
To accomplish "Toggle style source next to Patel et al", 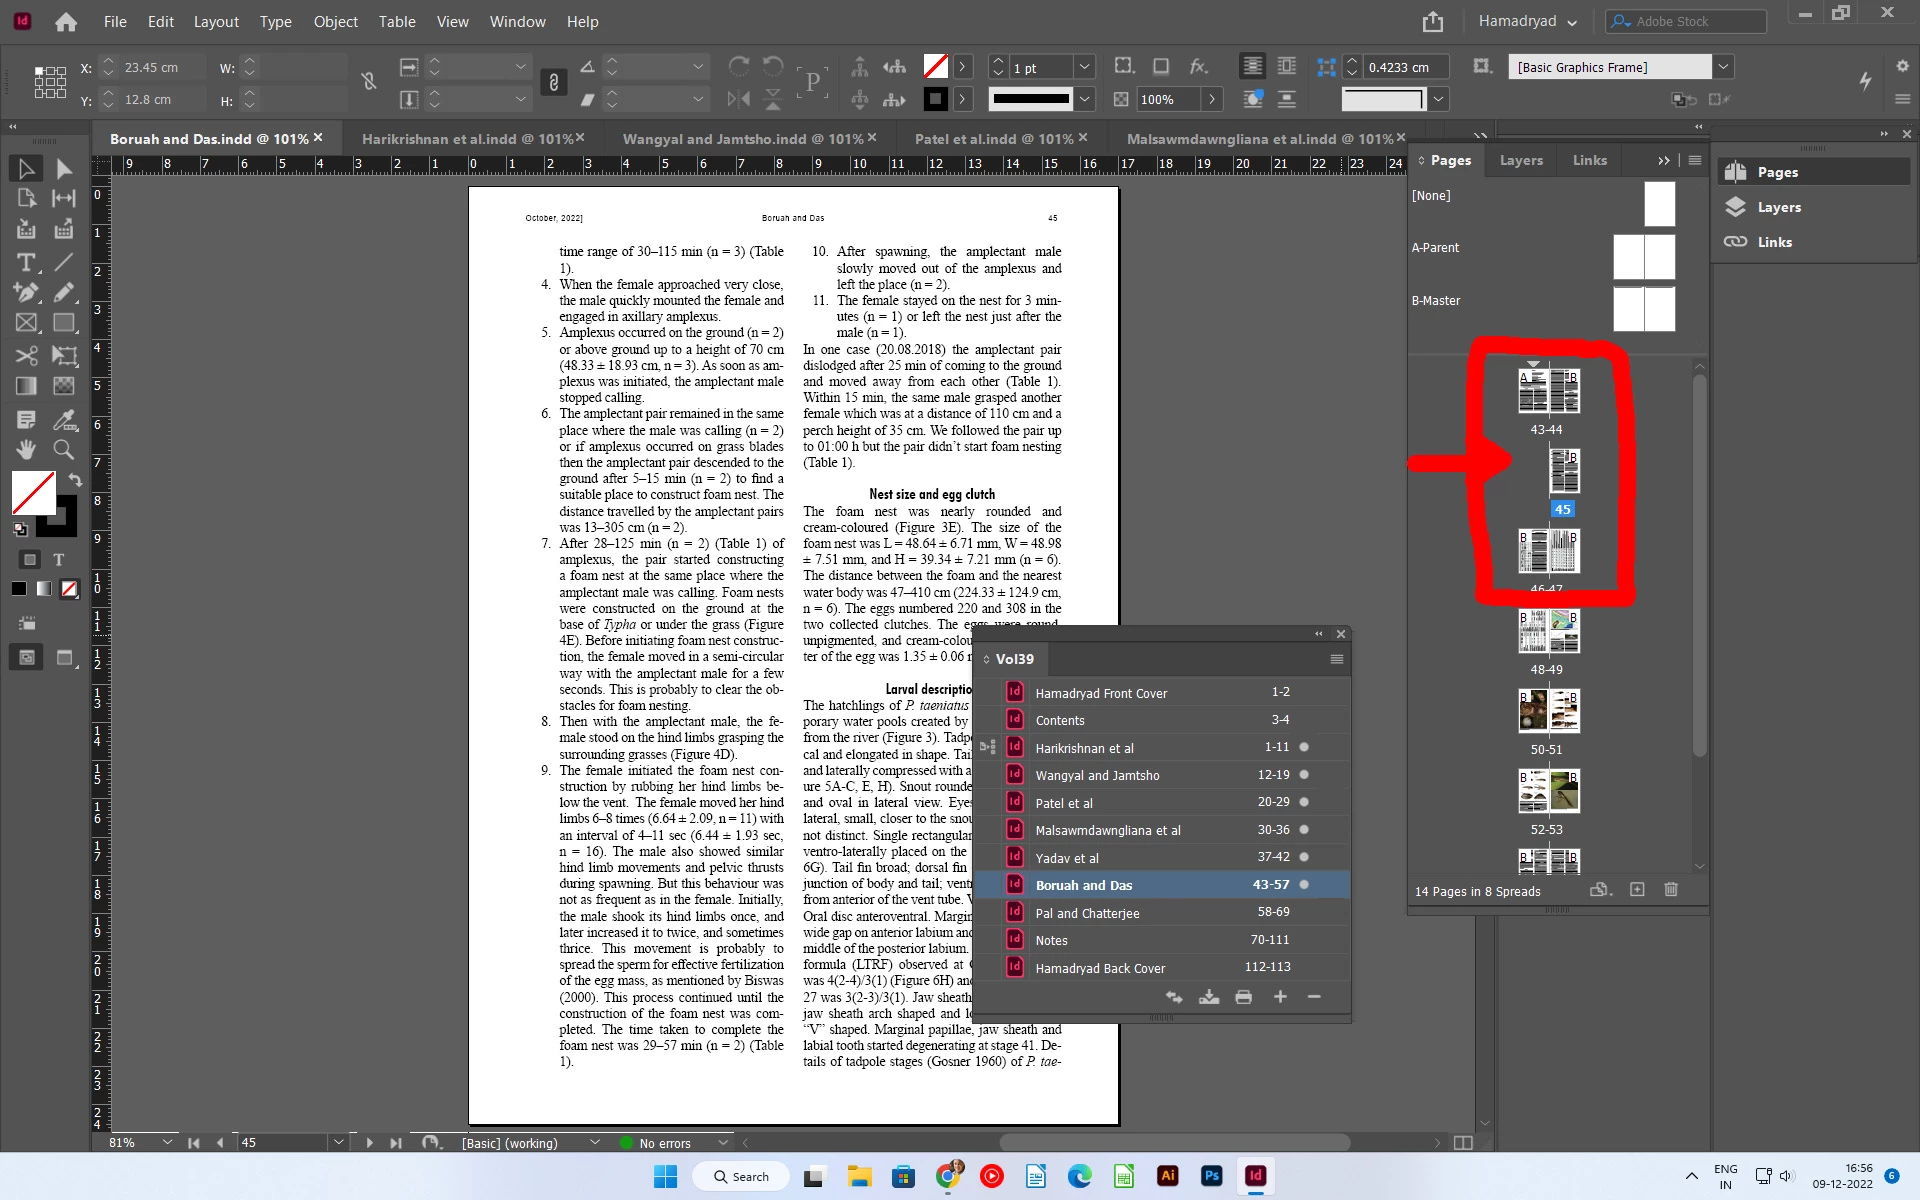I will [x=988, y=803].
